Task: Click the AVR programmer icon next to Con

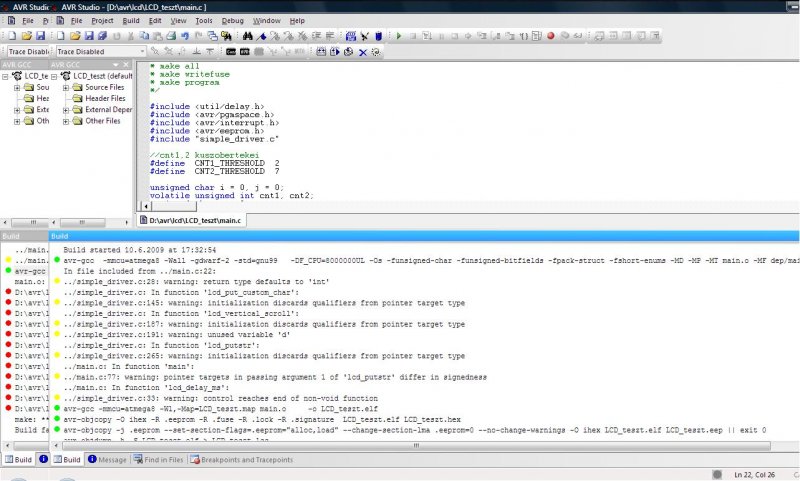Action: click(x=244, y=52)
